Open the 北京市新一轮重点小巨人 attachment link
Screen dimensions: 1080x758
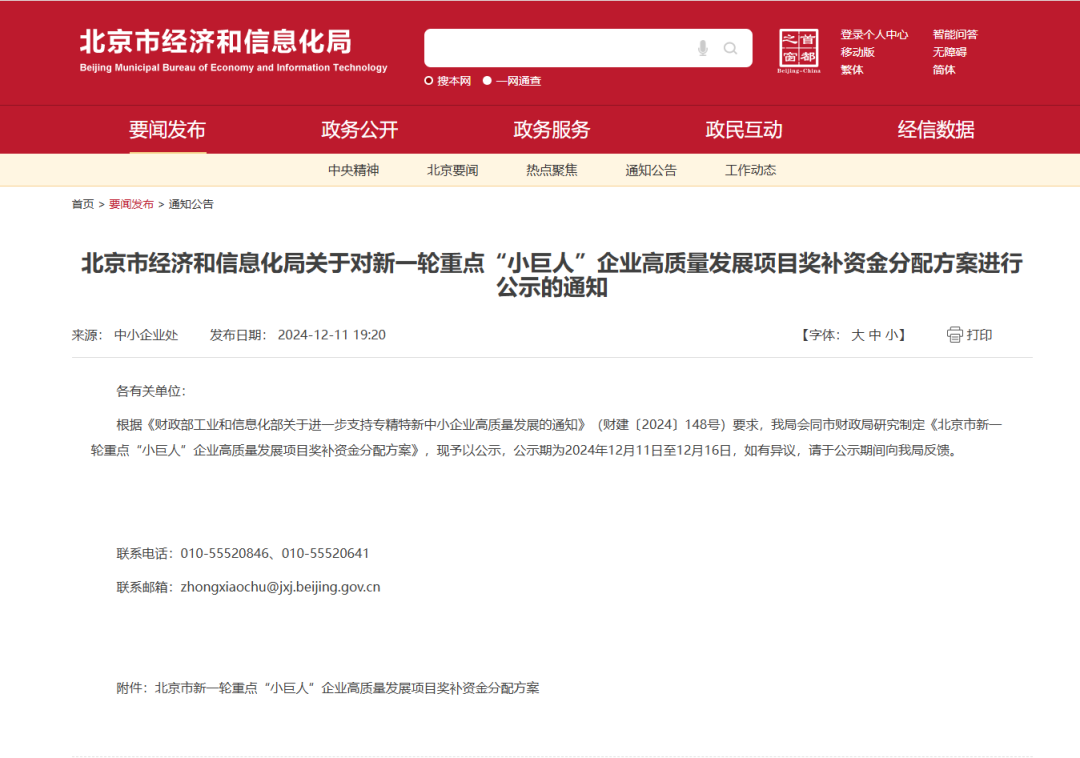coord(350,688)
